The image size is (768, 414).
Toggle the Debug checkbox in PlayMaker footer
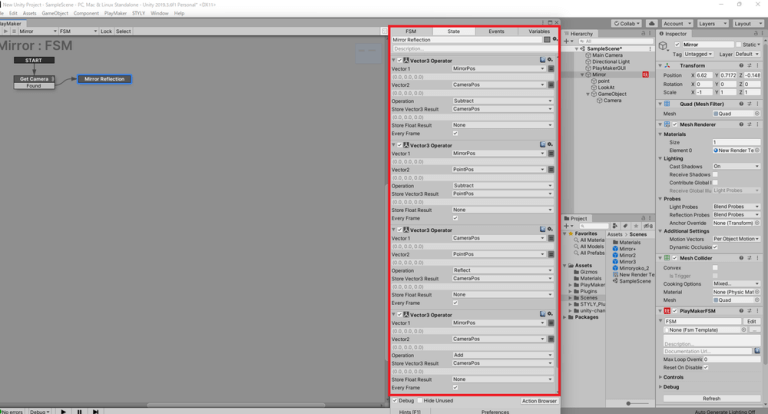395,400
